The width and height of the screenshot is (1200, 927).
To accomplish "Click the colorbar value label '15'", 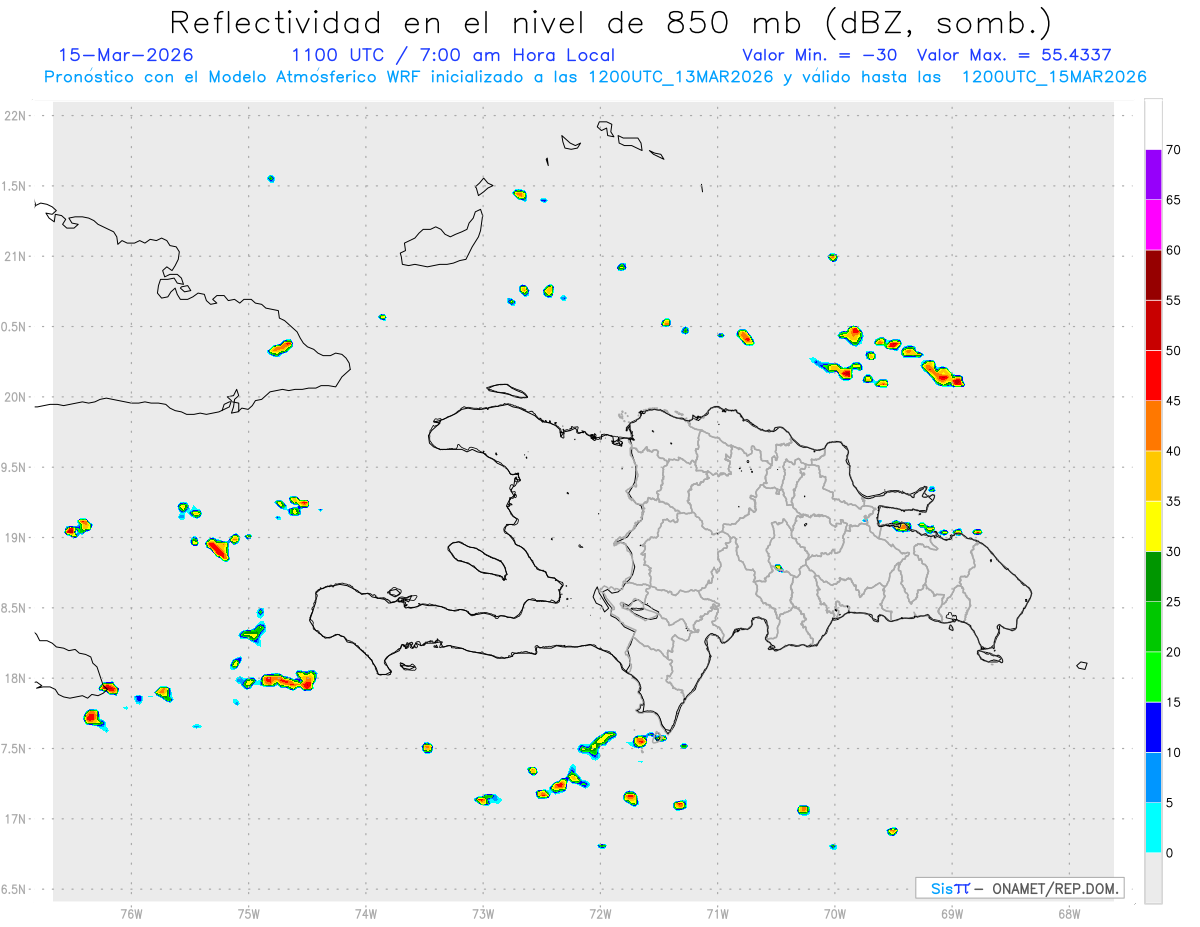I will (1174, 702).
